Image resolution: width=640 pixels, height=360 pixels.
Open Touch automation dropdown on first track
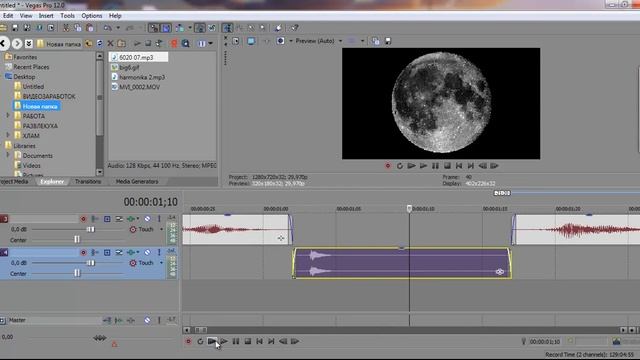tap(161, 229)
